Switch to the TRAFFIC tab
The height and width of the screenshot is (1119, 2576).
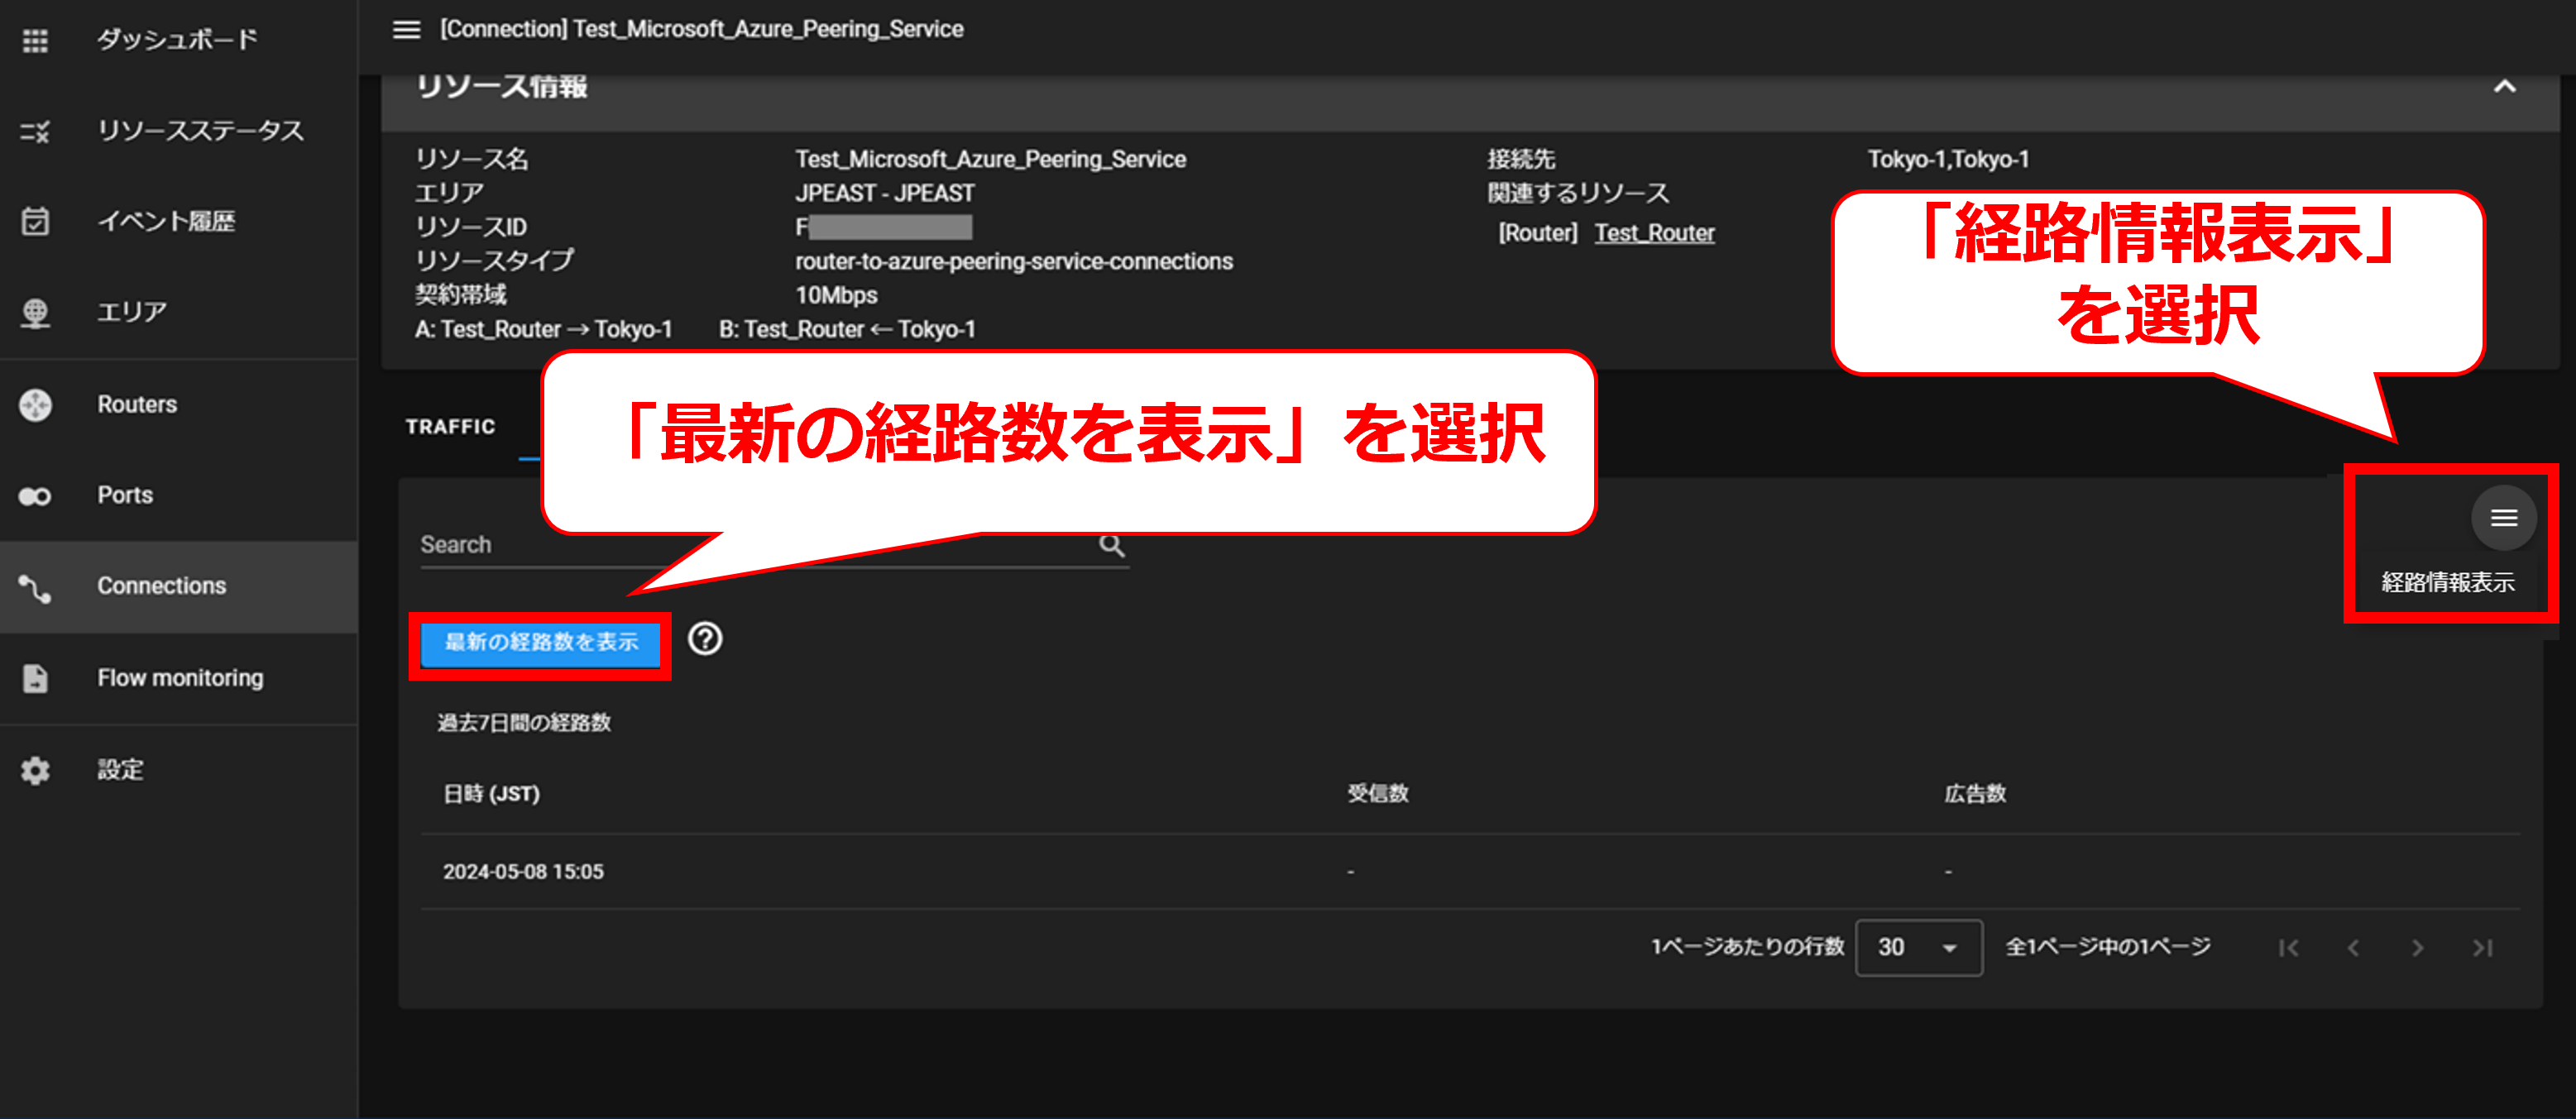(450, 427)
